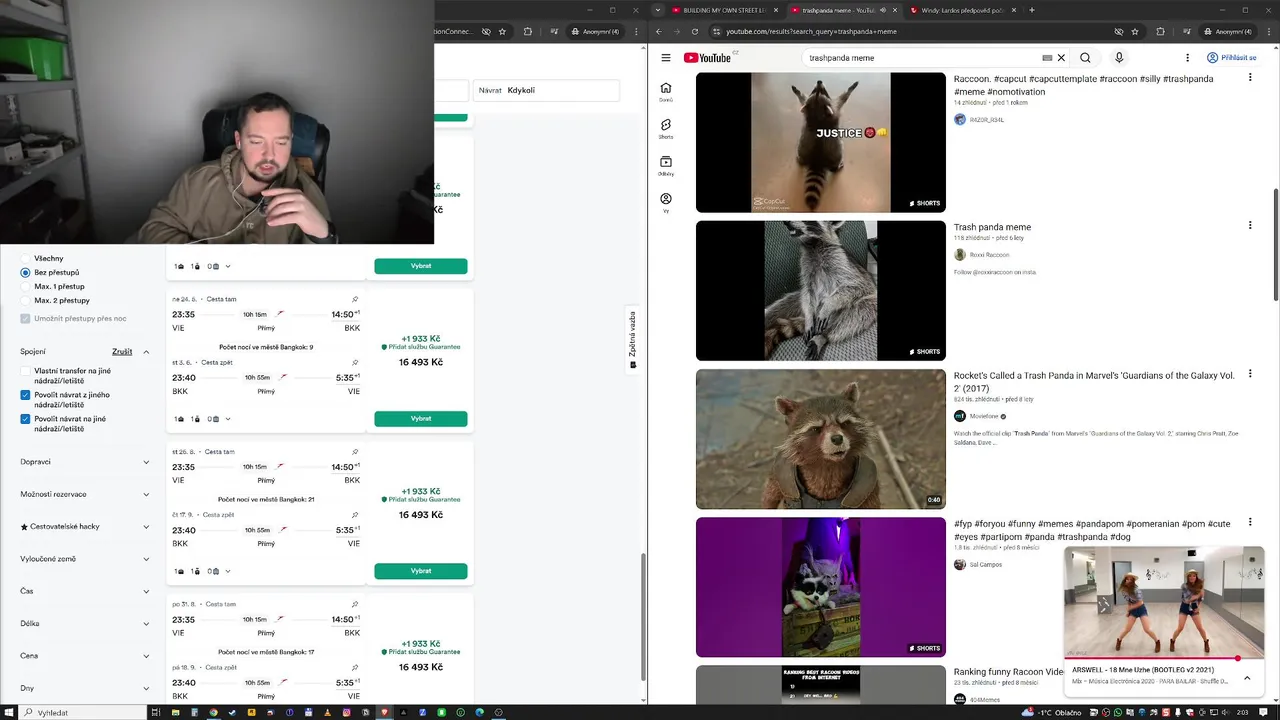Viewport: 1280px width, 720px height.
Task: Open Chrome tab search dropdown arrow
Action: [x=657, y=10]
